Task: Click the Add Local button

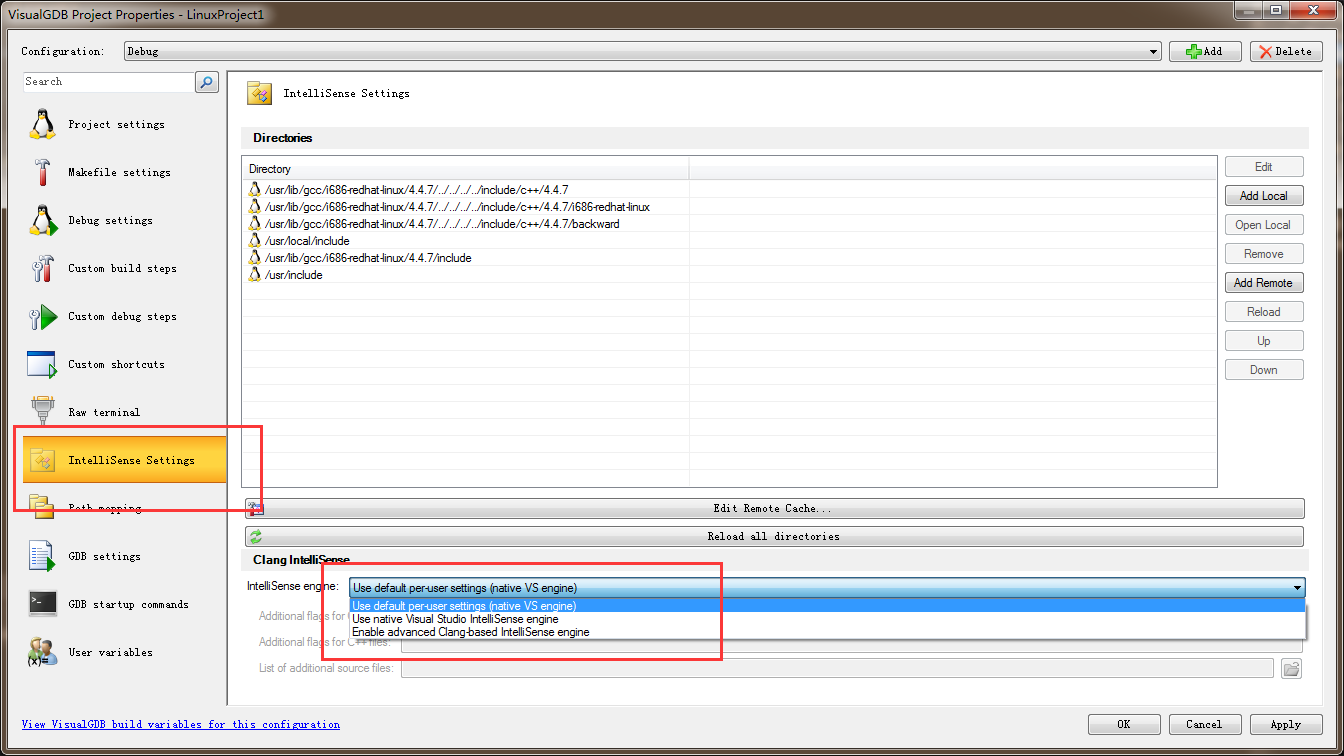Action: (1264, 196)
